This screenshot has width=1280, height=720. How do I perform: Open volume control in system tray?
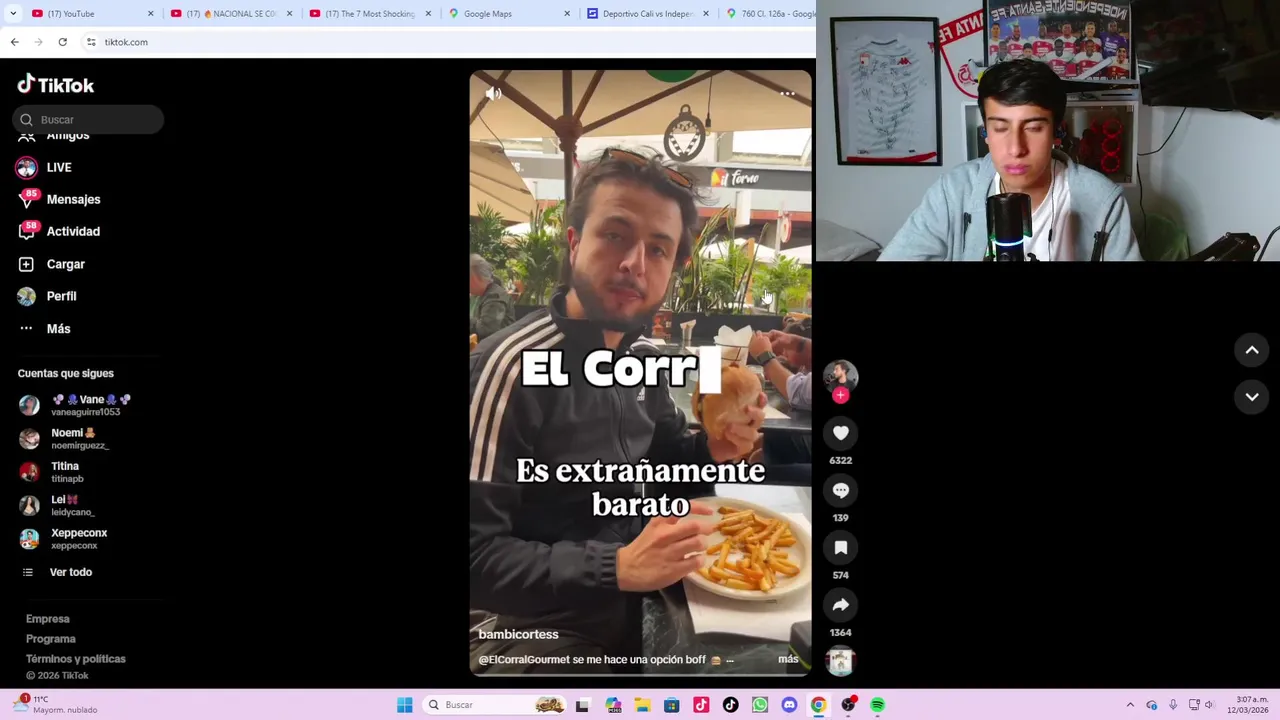pos(1210,705)
